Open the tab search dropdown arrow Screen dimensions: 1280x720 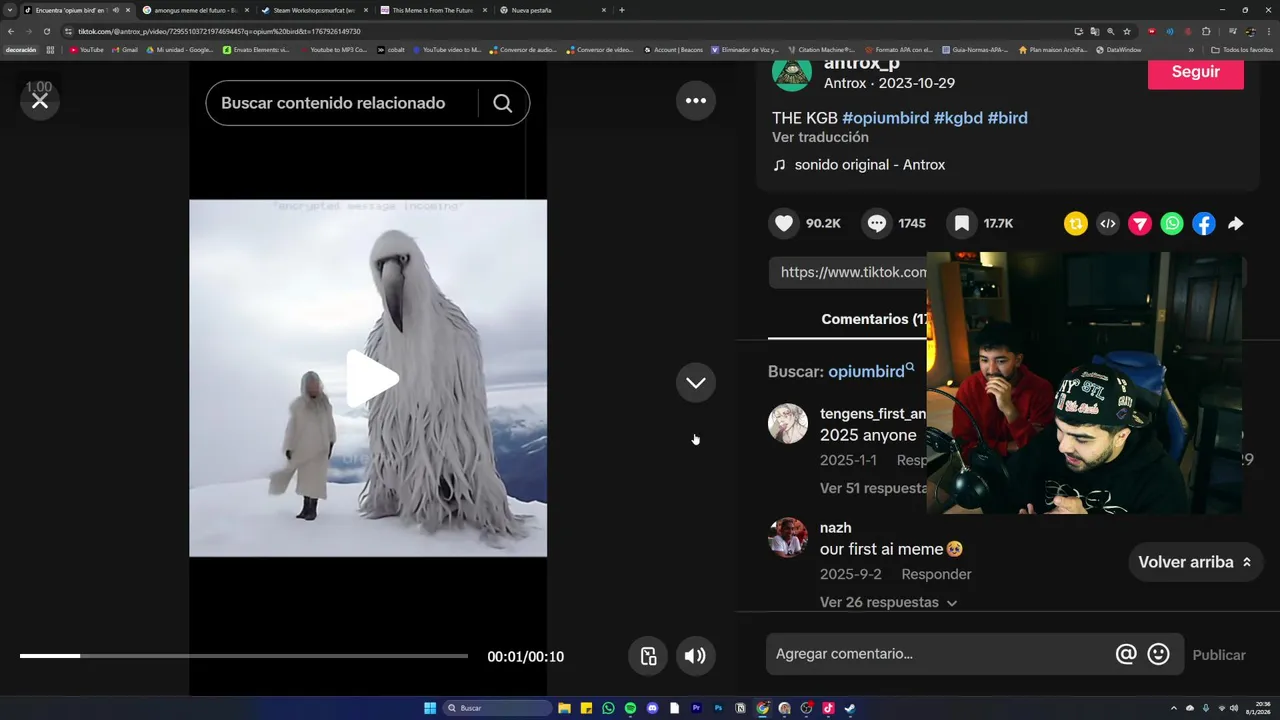coord(10,10)
